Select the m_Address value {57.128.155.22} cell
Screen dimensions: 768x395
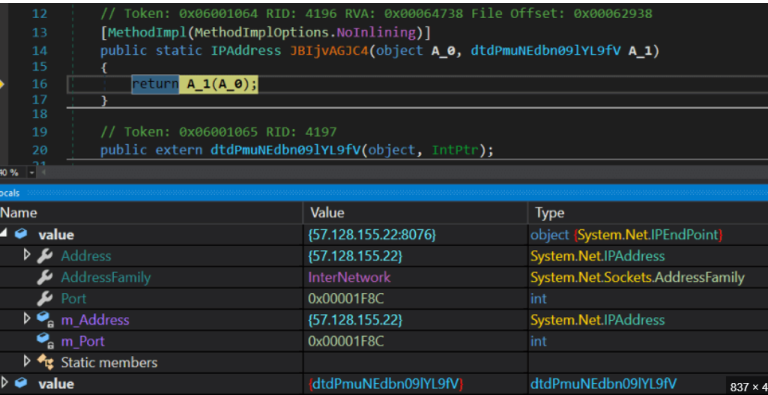pyautogui.click(x=415, y=320)
